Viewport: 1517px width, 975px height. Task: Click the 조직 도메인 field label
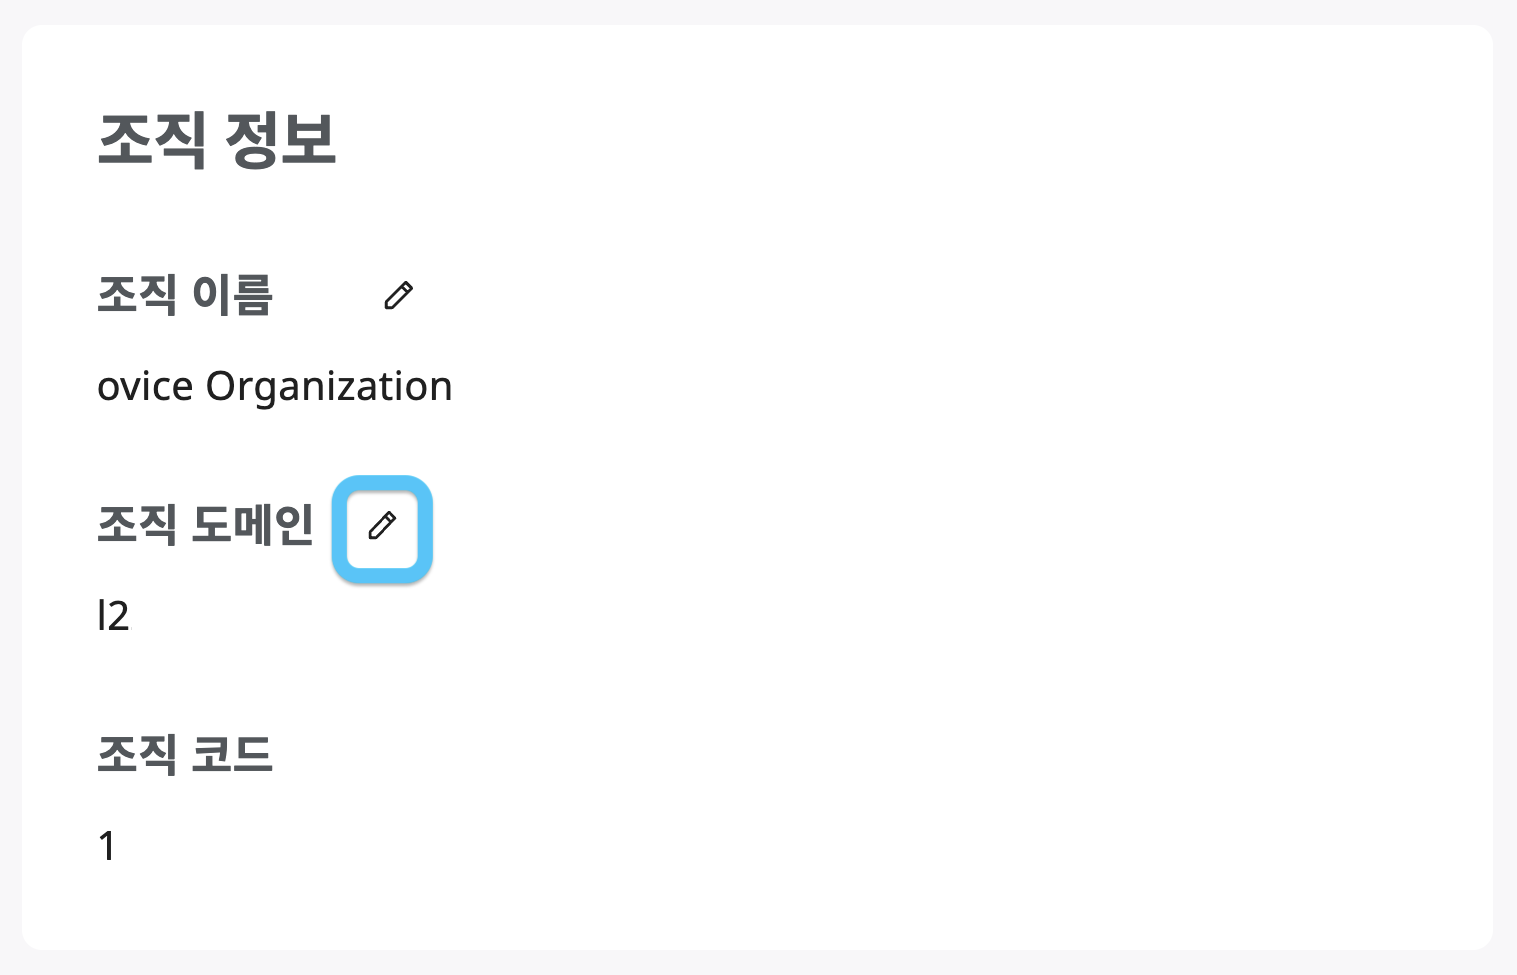click(x=206, y=524)
